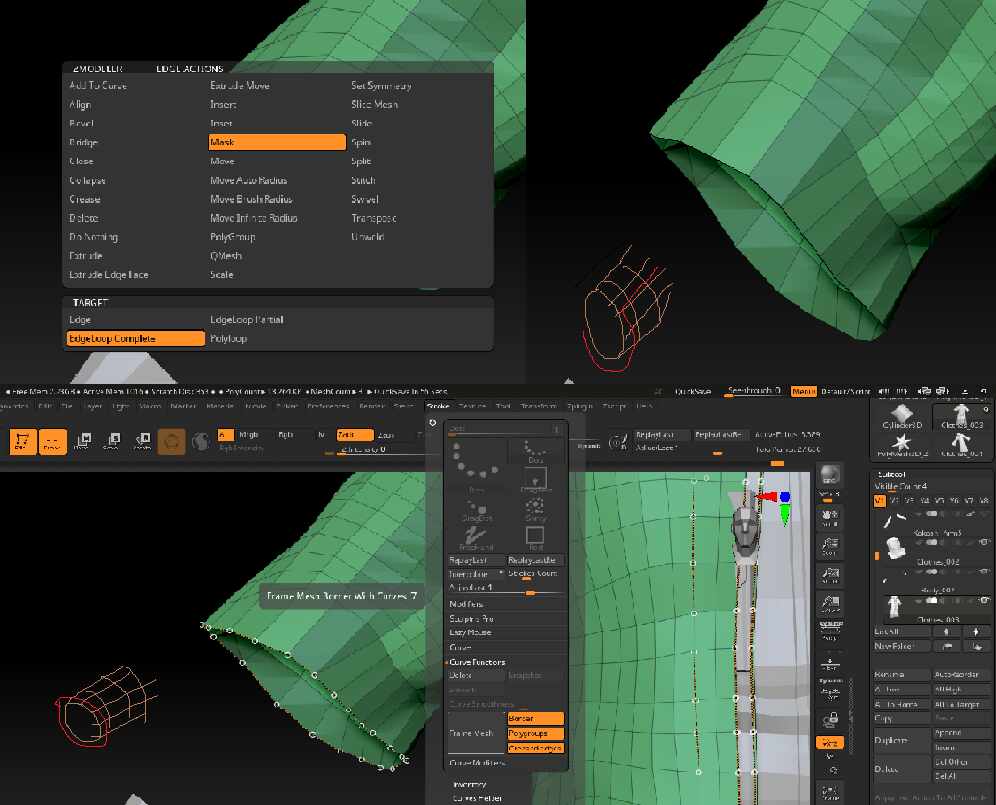Screen dimensions: 996x805
Task: Toggle the orange Zadd button
Action: coord(354,435)
